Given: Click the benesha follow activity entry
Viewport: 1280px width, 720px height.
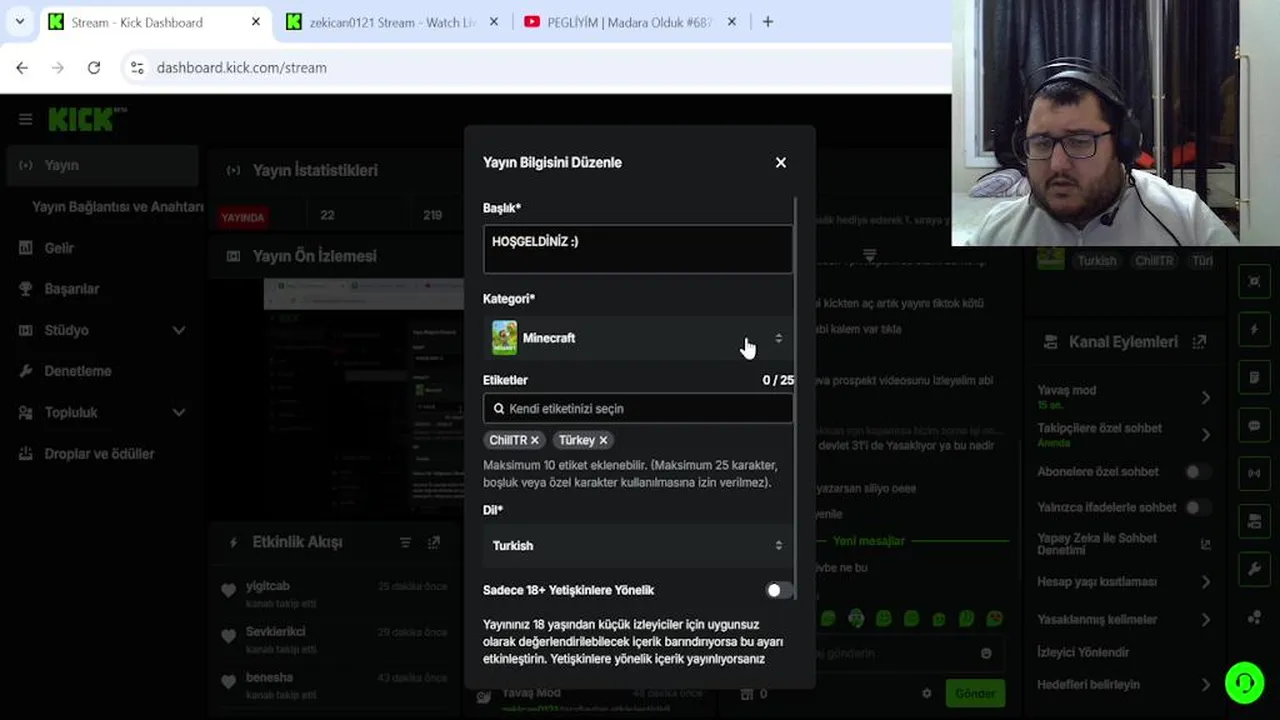Looking at the screenshot, I should pyautogui.click(x=335, y=685).
